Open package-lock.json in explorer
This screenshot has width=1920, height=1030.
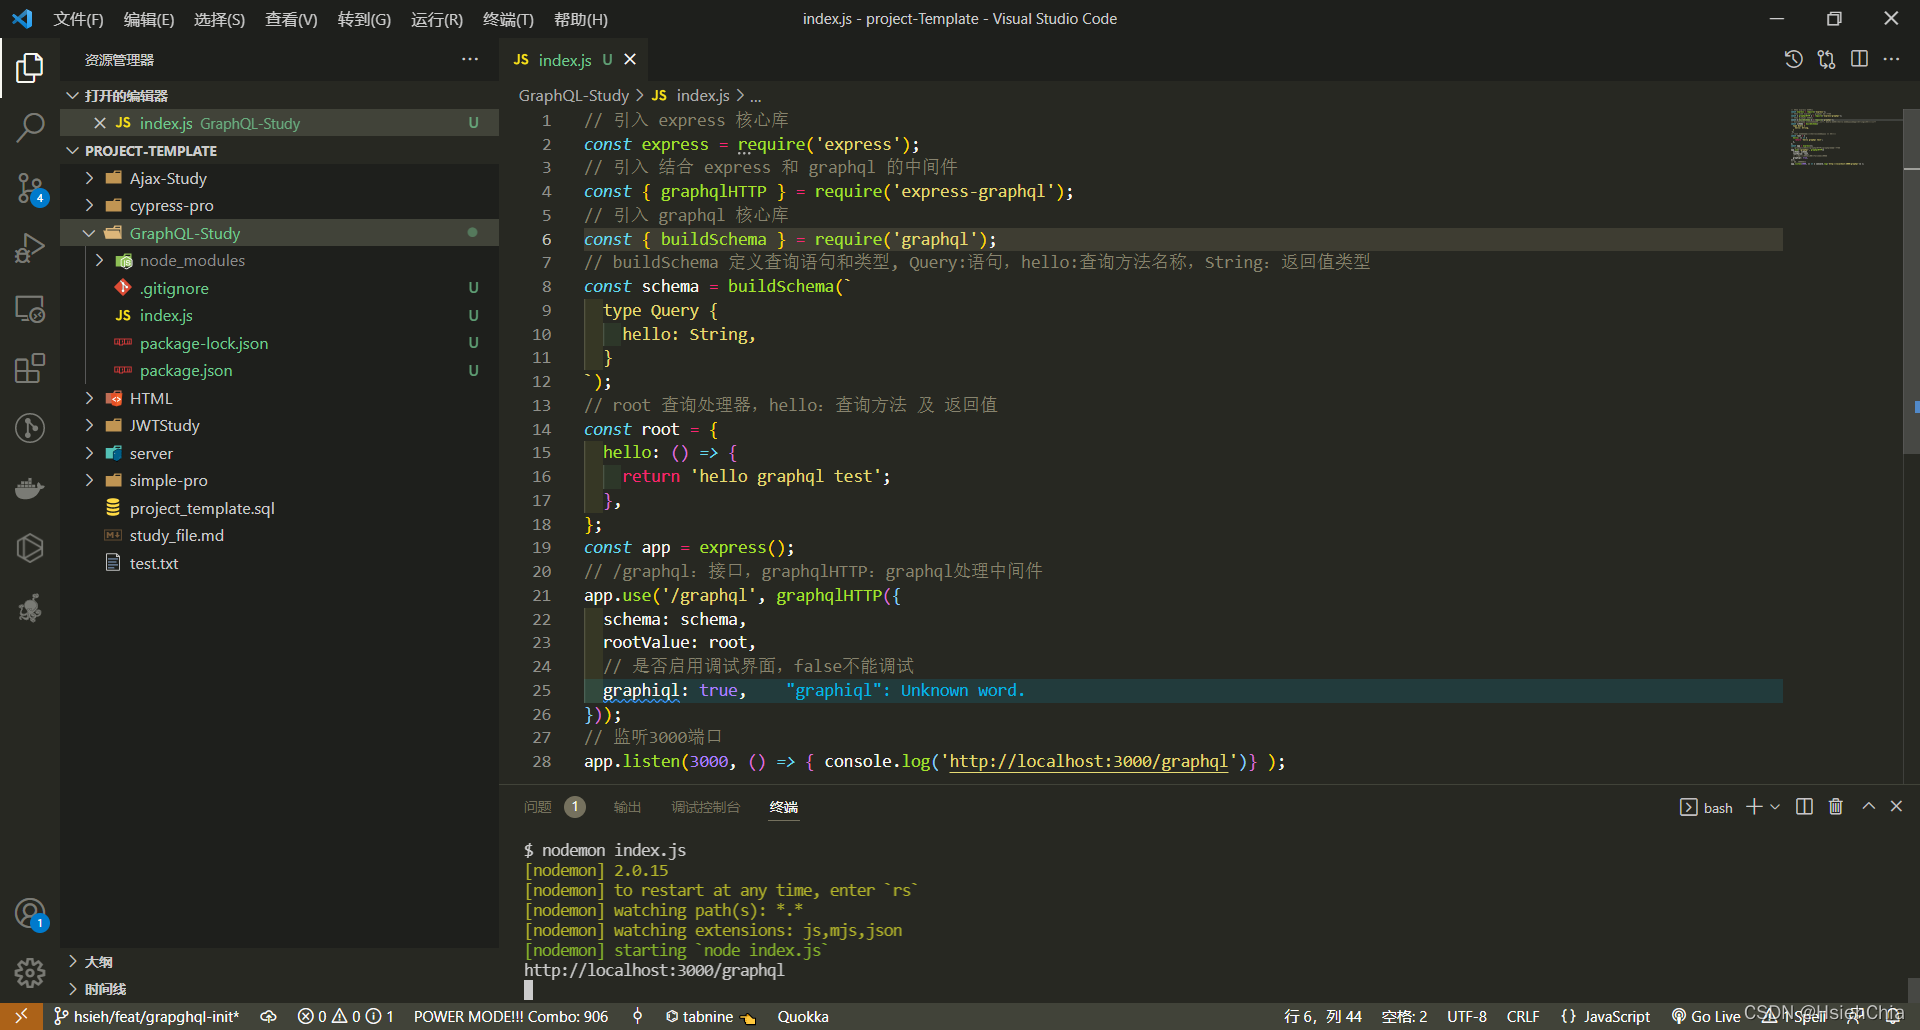(280, 343)
